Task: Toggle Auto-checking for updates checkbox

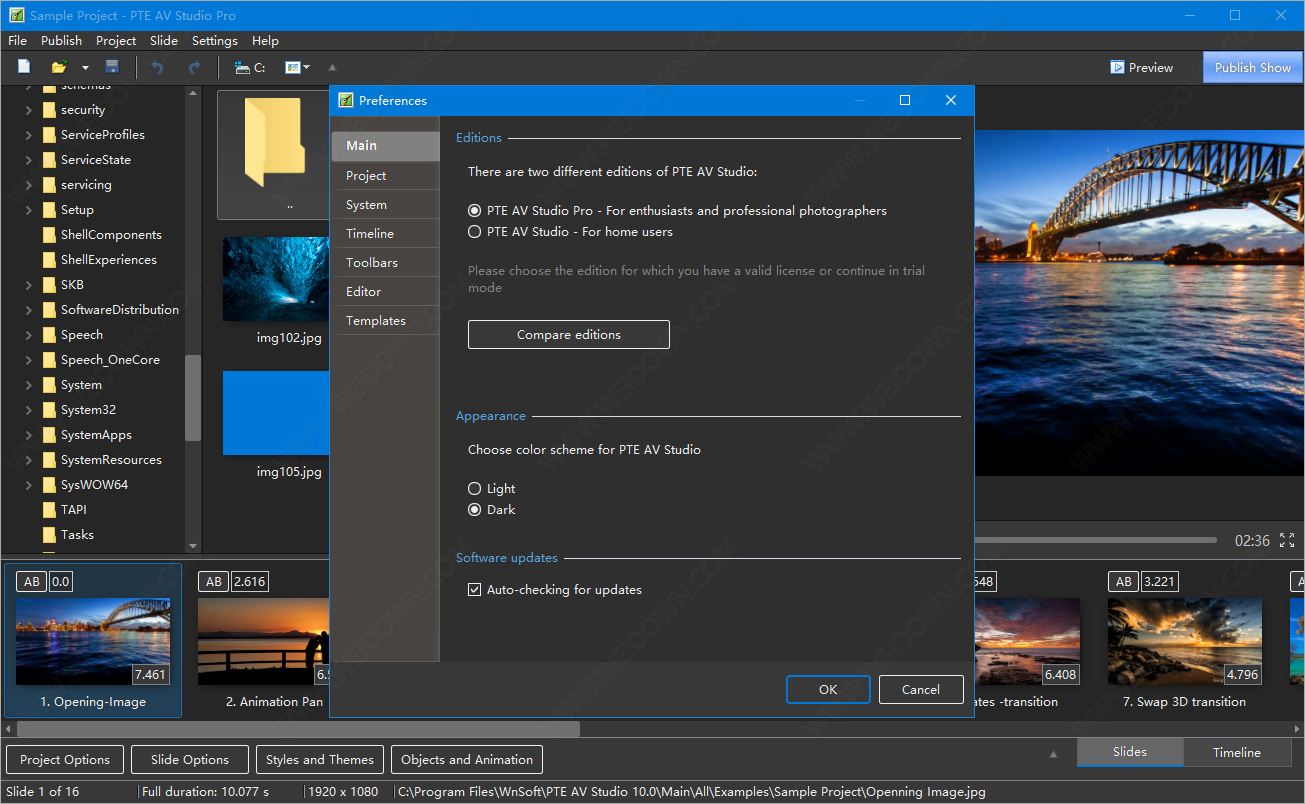Action: point(475,590)
